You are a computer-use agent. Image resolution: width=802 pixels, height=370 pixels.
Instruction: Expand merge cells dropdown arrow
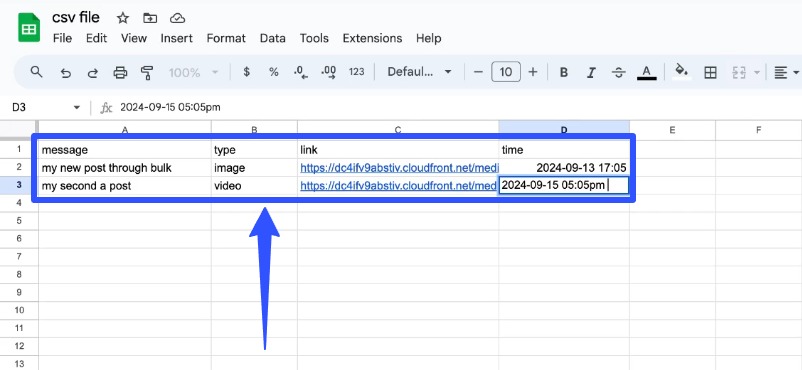click(x=757, y=72)
